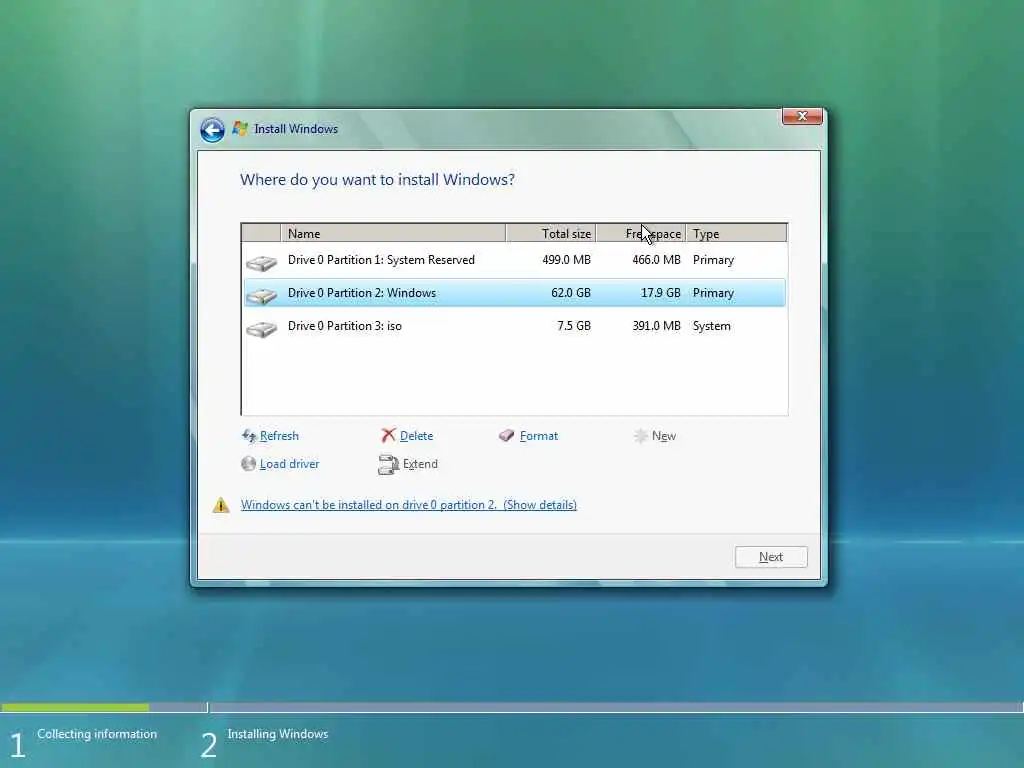Image resolution: width=1024 pixels, height=768 pixels.
Task: Click the 466.0 MB free space cell
Action: click(656, 260)
